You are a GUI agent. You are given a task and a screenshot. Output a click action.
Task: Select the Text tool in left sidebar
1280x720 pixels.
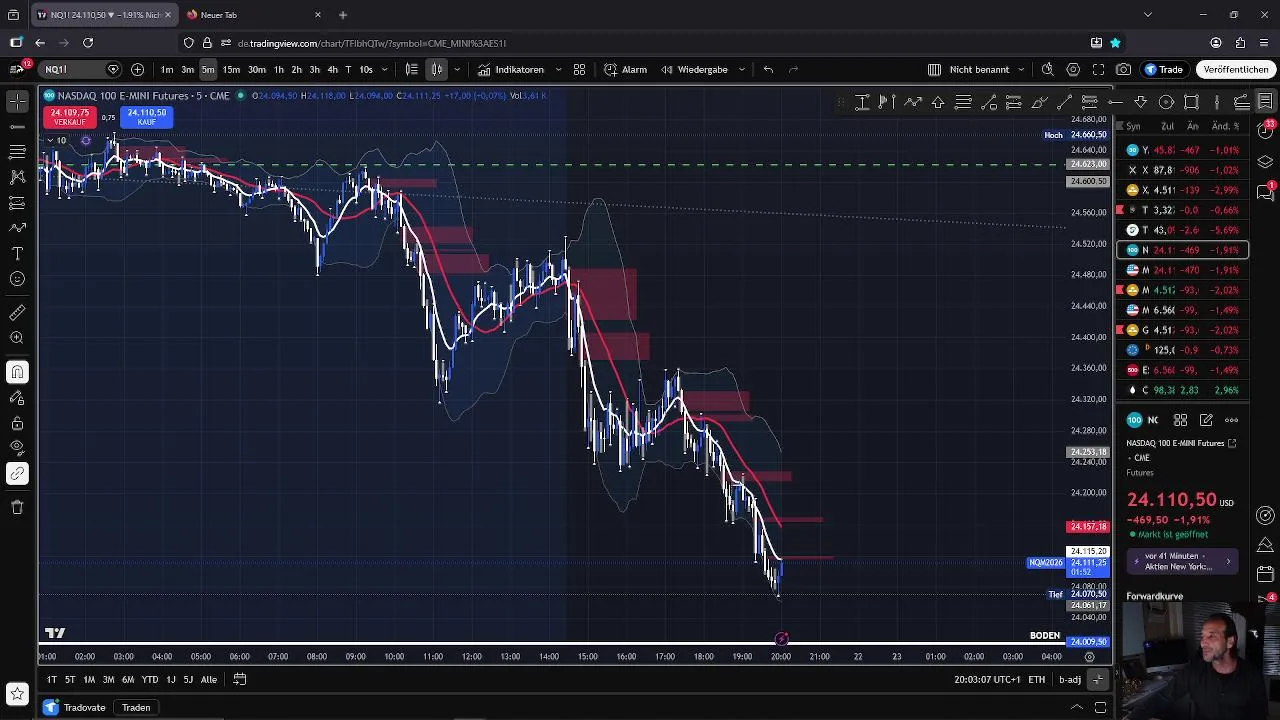17,253
